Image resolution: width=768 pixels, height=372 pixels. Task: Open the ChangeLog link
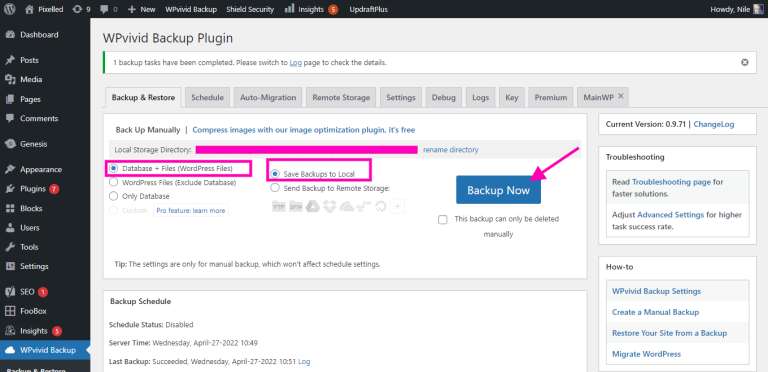click(x=714, y=124)
